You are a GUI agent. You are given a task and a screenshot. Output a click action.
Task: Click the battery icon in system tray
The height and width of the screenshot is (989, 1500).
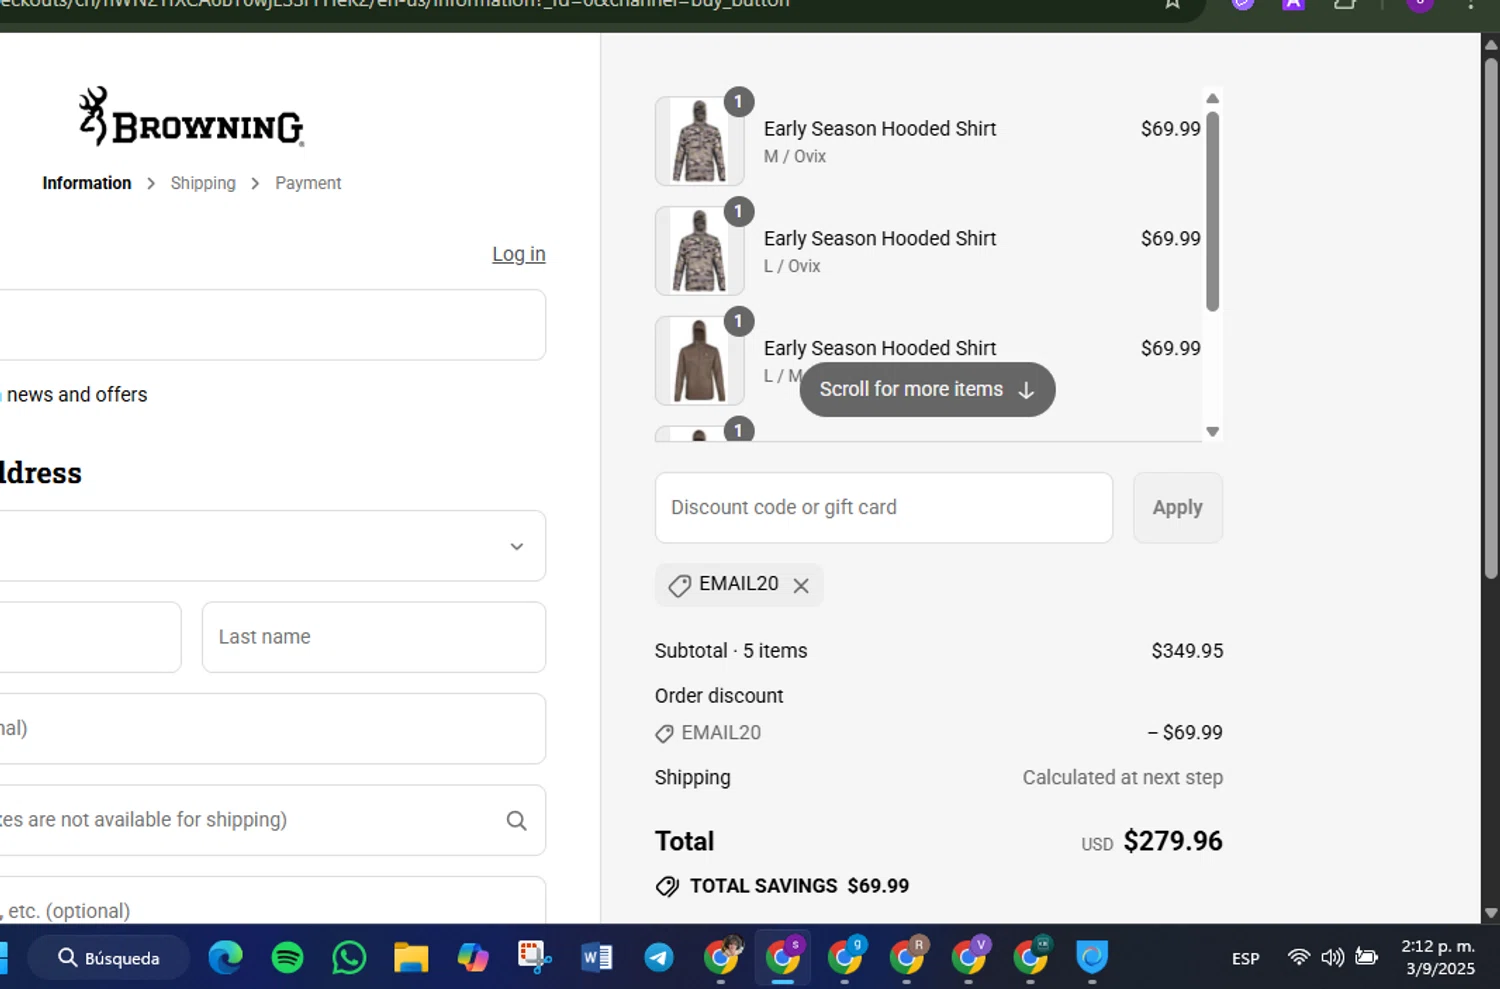1366,958
